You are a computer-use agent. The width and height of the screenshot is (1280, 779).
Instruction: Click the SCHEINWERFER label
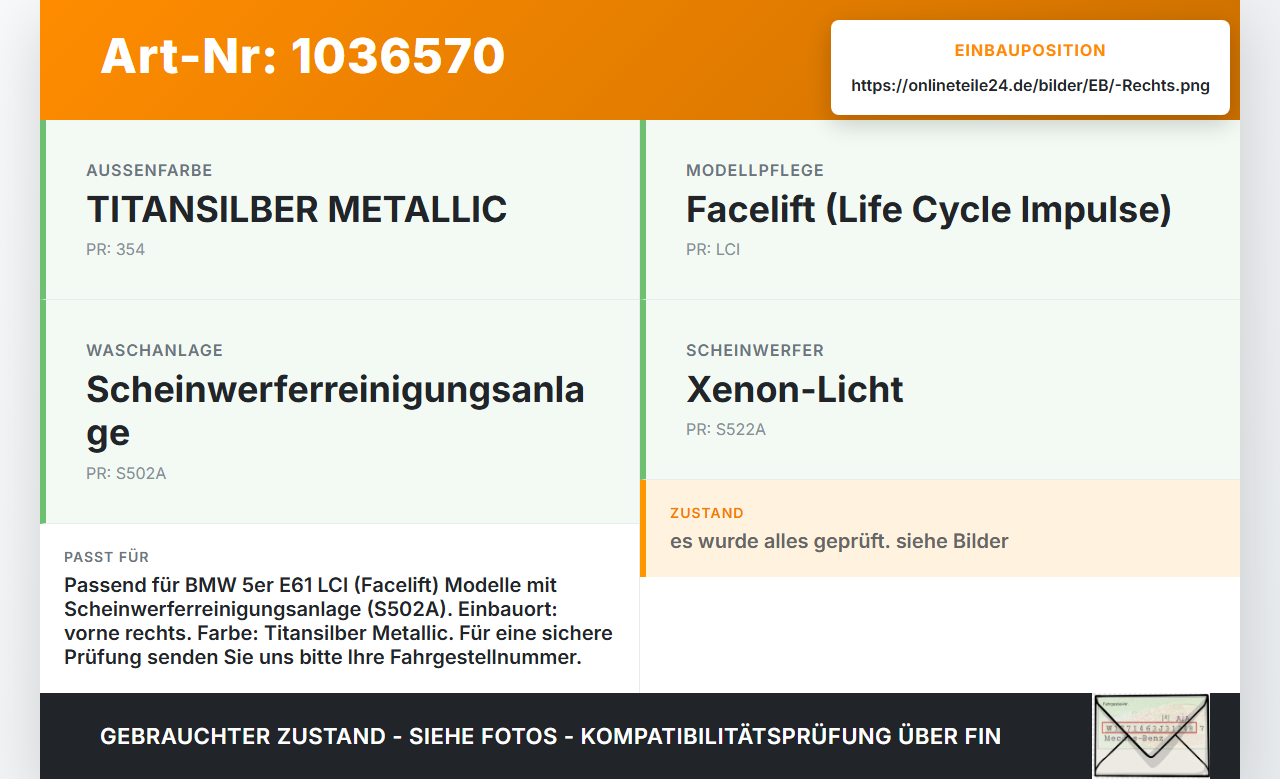(x=755, y=350)
